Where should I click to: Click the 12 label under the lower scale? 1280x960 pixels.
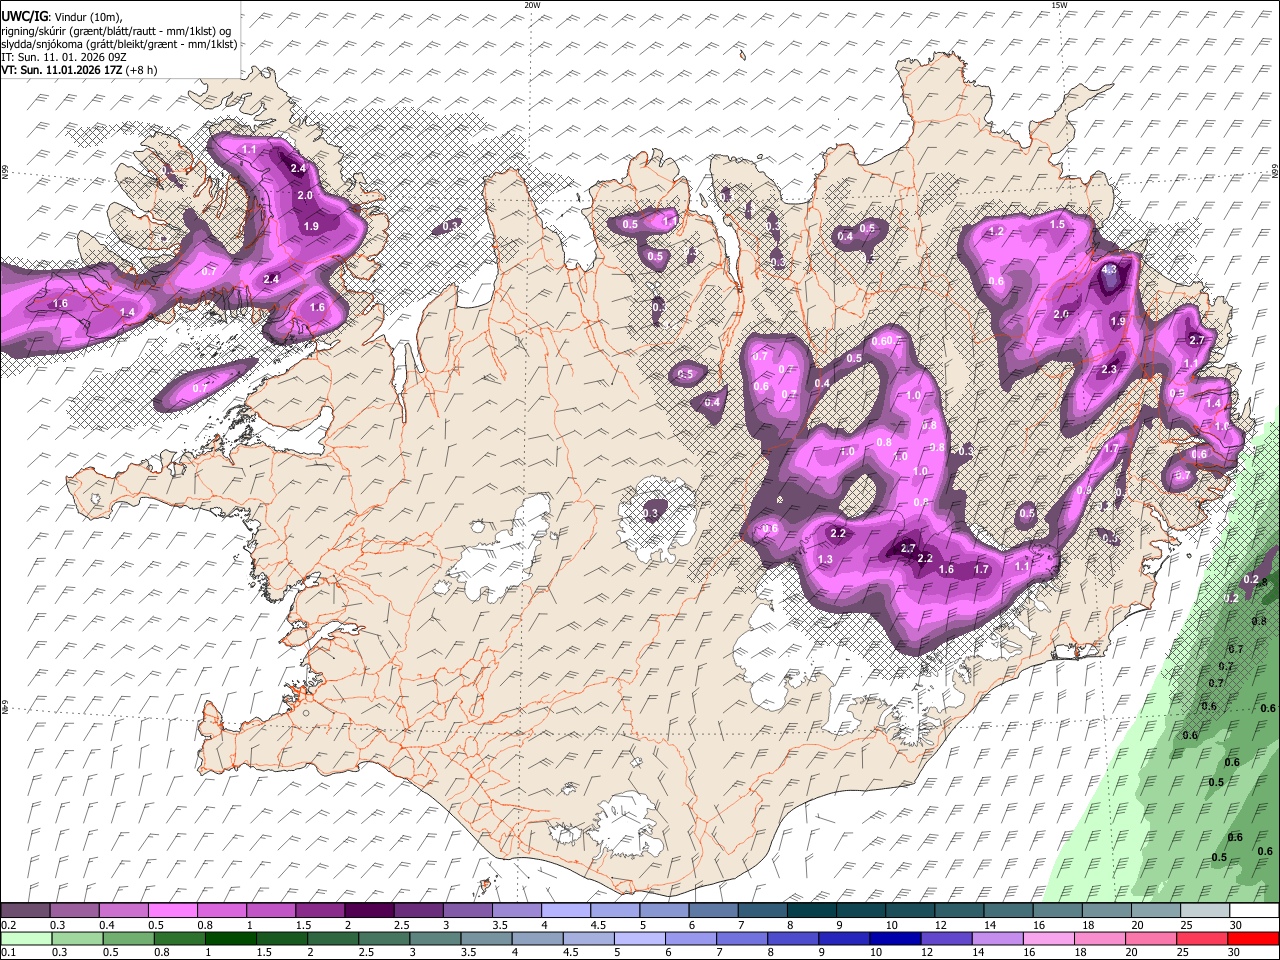(x=928, y=953)
